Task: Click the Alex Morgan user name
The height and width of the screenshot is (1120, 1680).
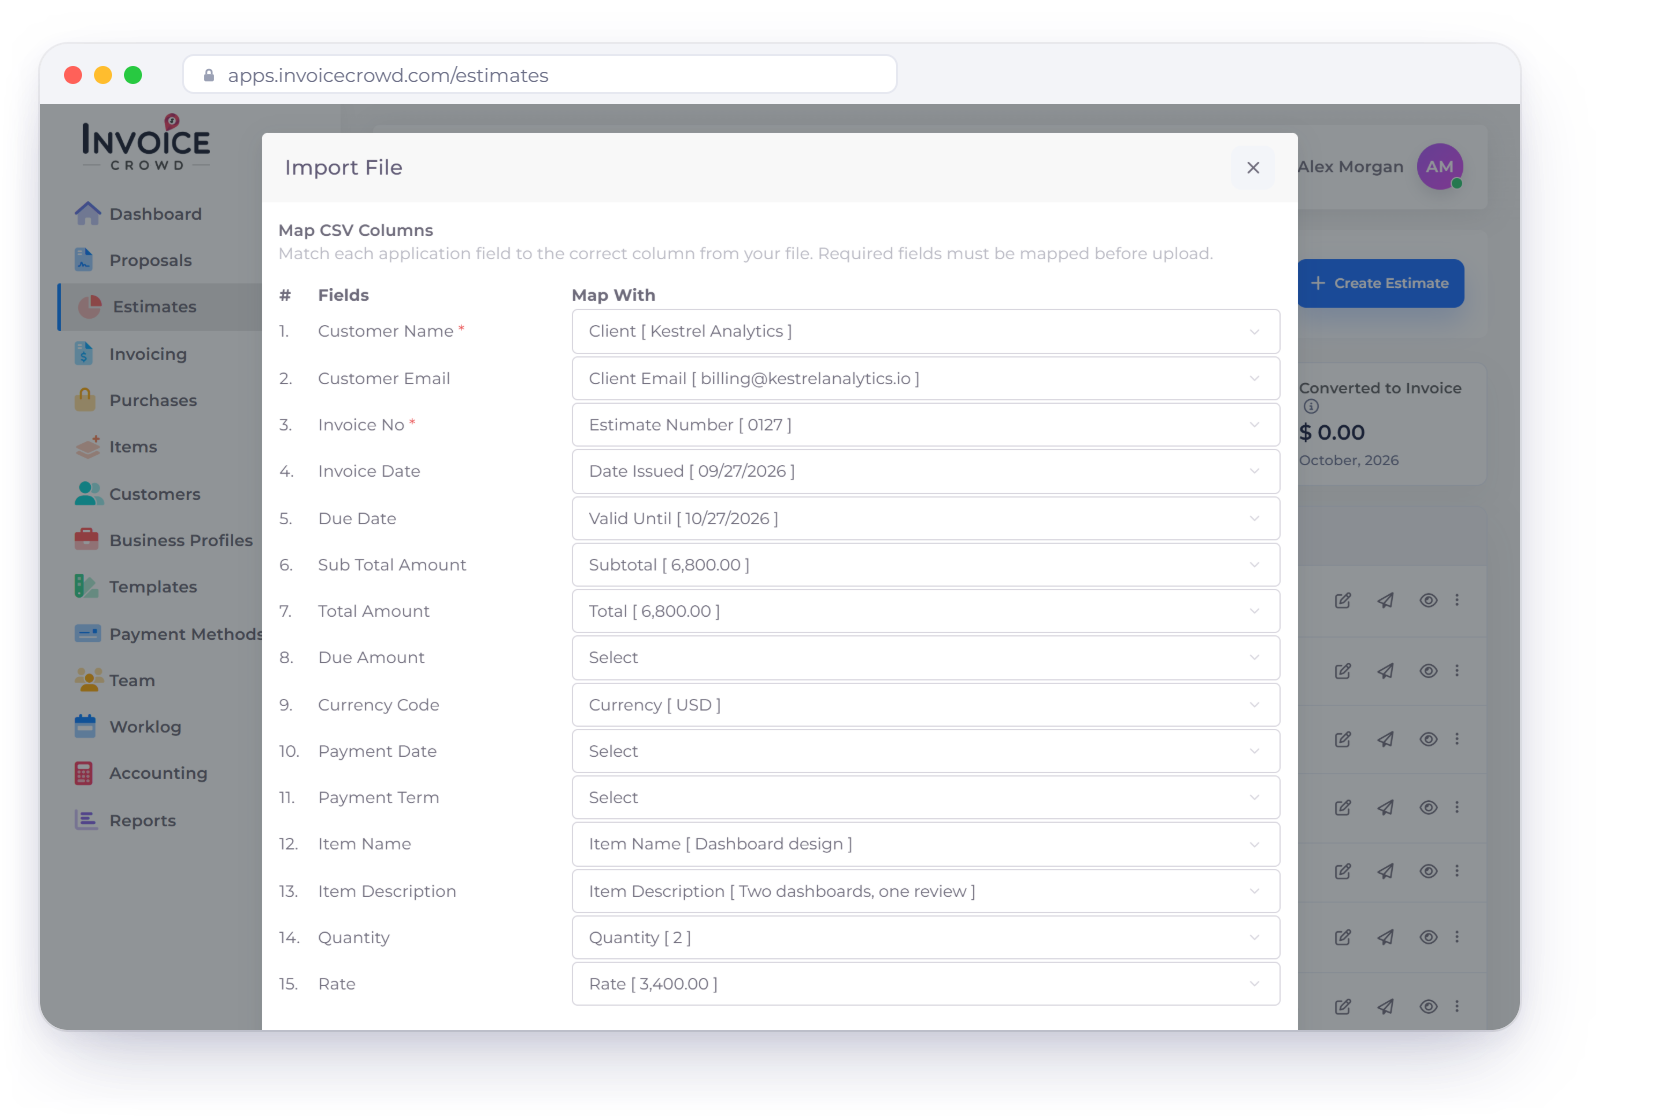Action: (1351, 167)
